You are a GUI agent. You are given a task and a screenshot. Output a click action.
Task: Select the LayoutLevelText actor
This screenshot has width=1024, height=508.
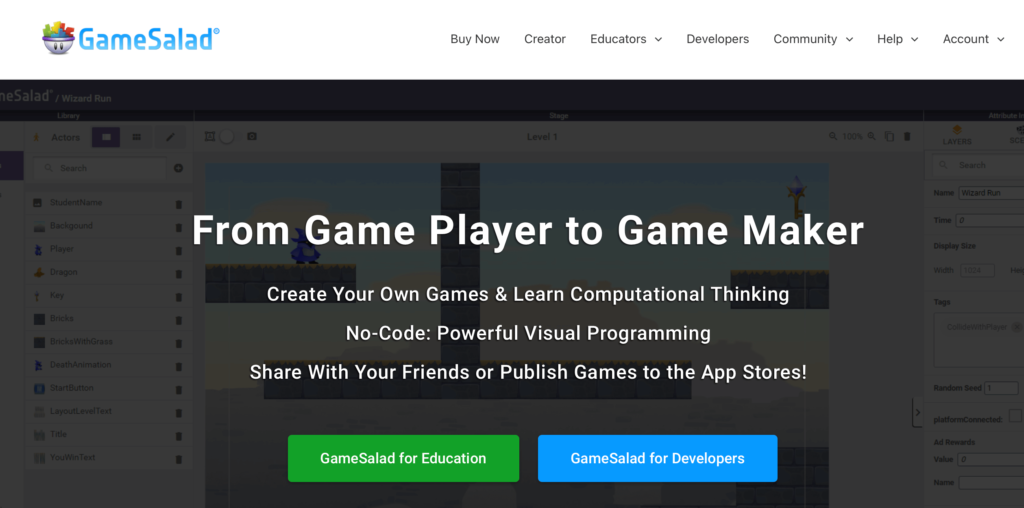pos(108,411)
